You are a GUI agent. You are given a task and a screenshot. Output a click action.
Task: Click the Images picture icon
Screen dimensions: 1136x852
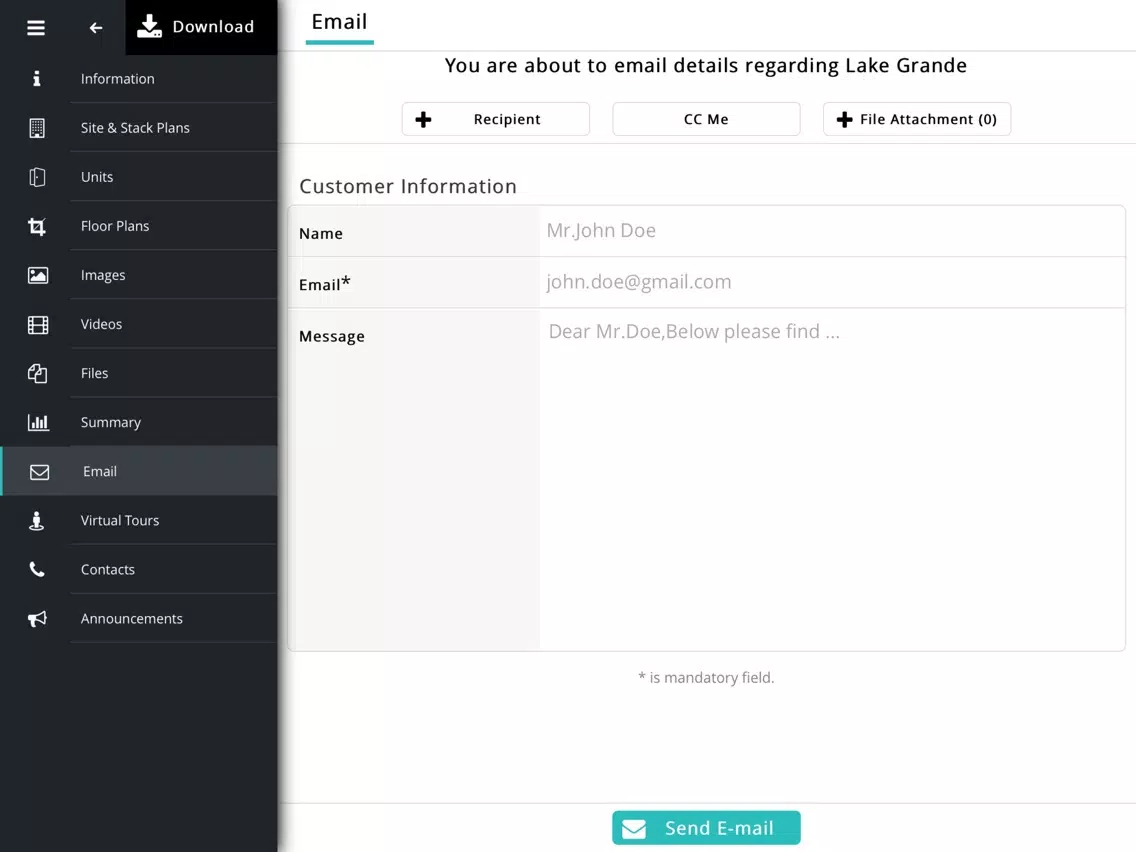(x=38, y=275)
